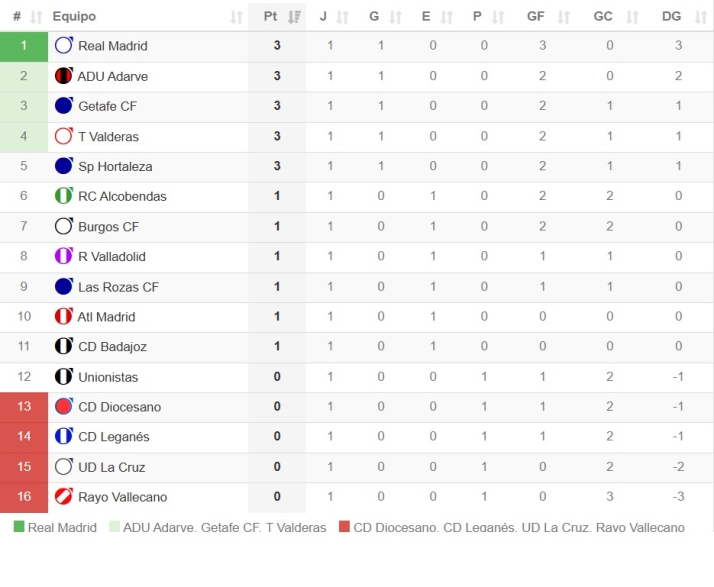Open the Getafe CF team name

click(x=107, y=106)
